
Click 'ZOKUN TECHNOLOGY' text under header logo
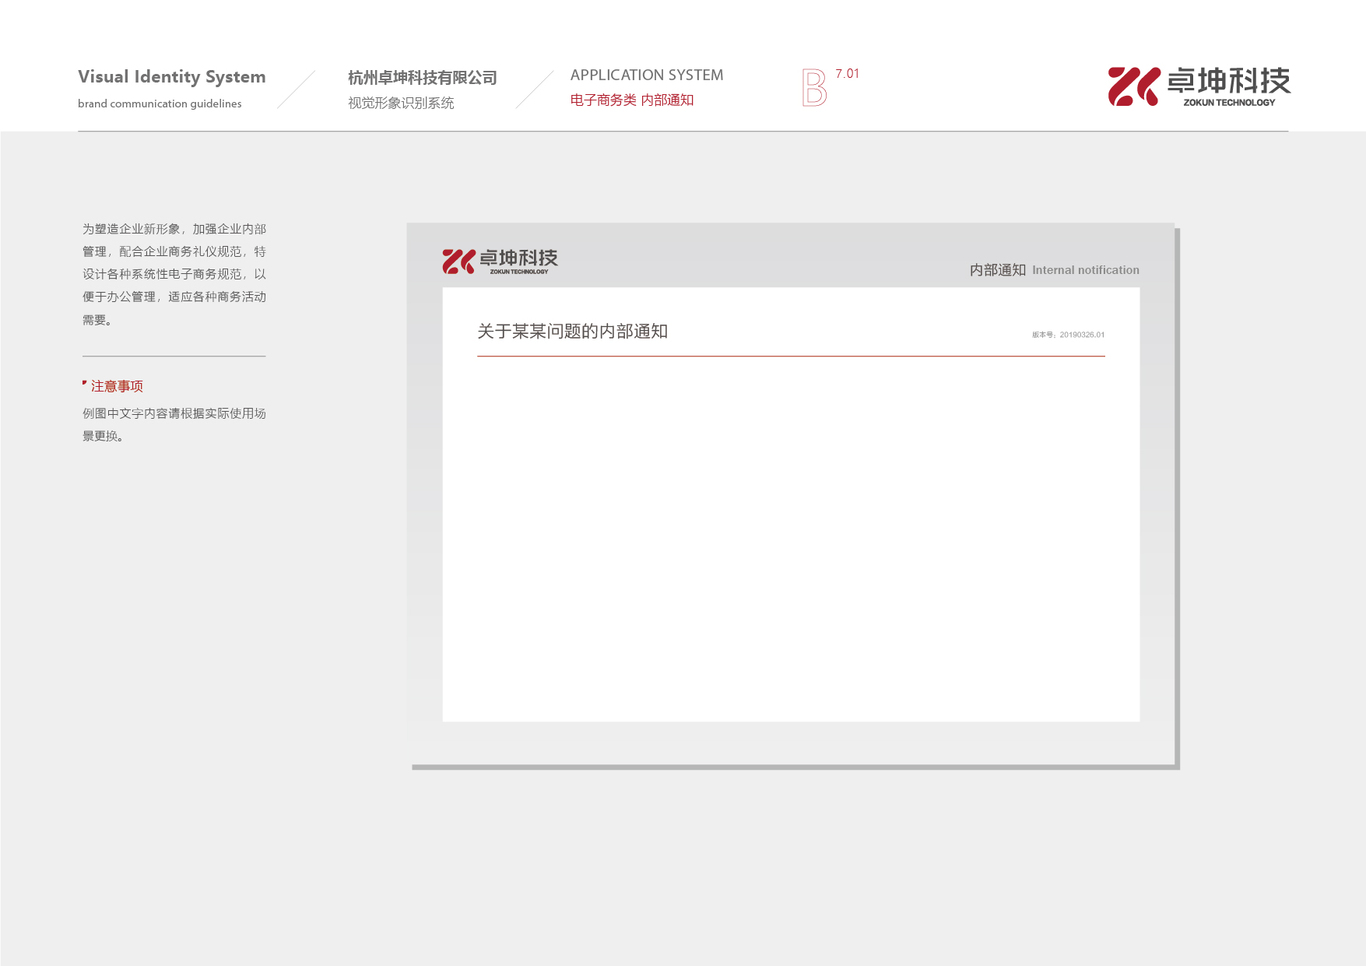[1229, 102]
